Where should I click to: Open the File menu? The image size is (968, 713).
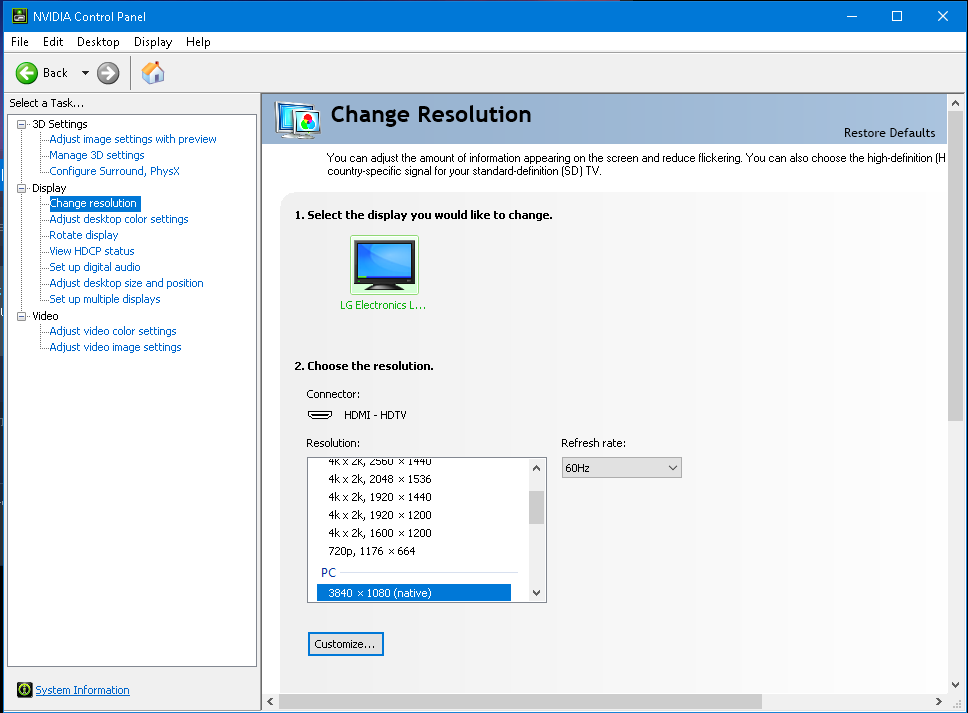click(20, 42)
